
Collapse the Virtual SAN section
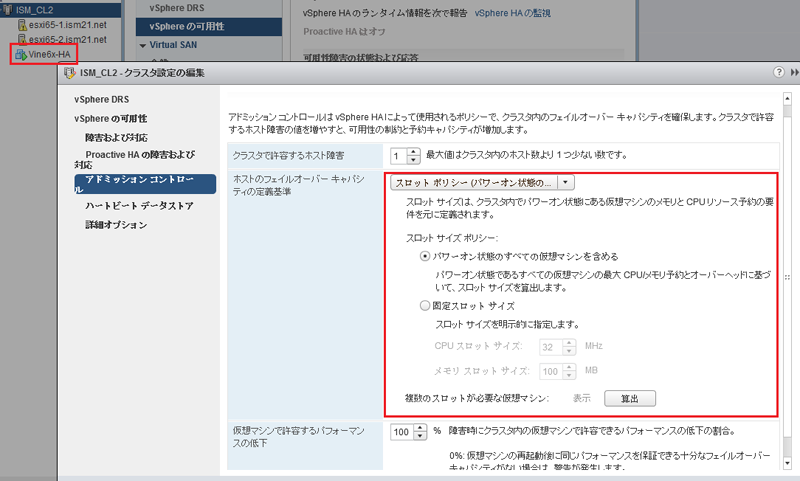143,45
